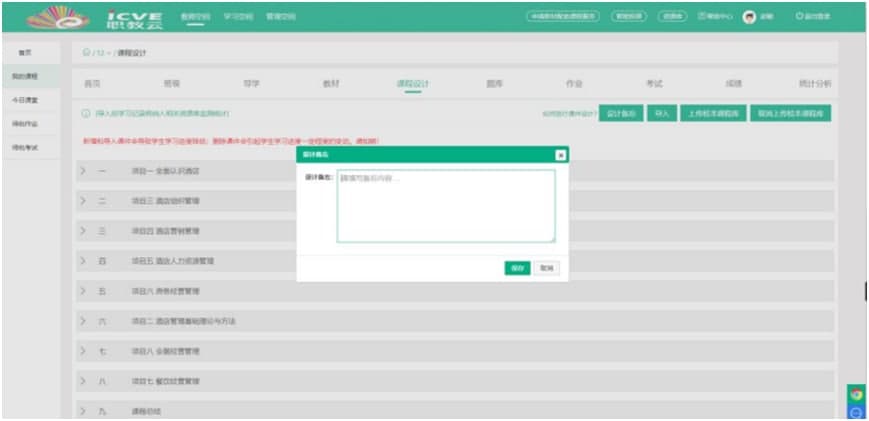Expand chapter 三 with its chevron
The height and width of the screenshot is (421, 869).
point(83,231)
